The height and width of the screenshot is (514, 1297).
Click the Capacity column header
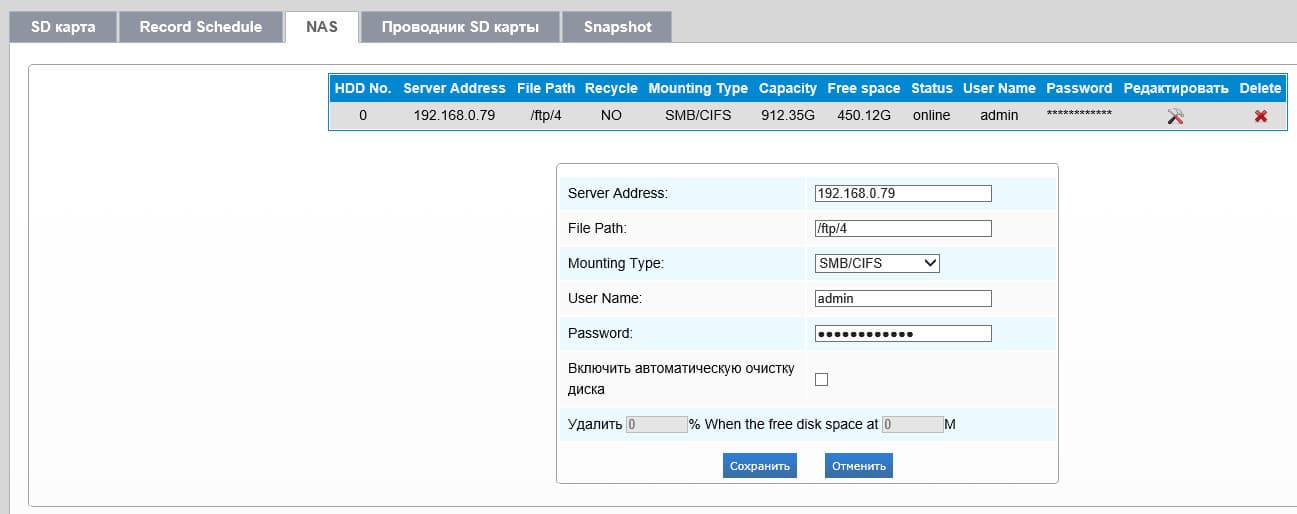point(787,88)
